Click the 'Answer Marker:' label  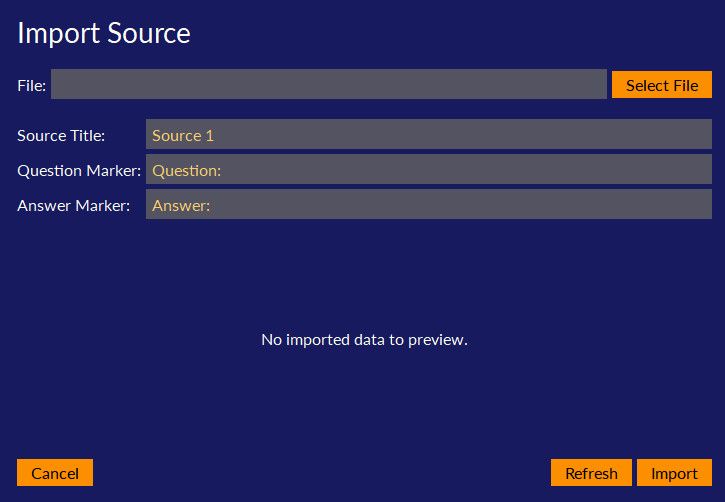tap(73, 205)
